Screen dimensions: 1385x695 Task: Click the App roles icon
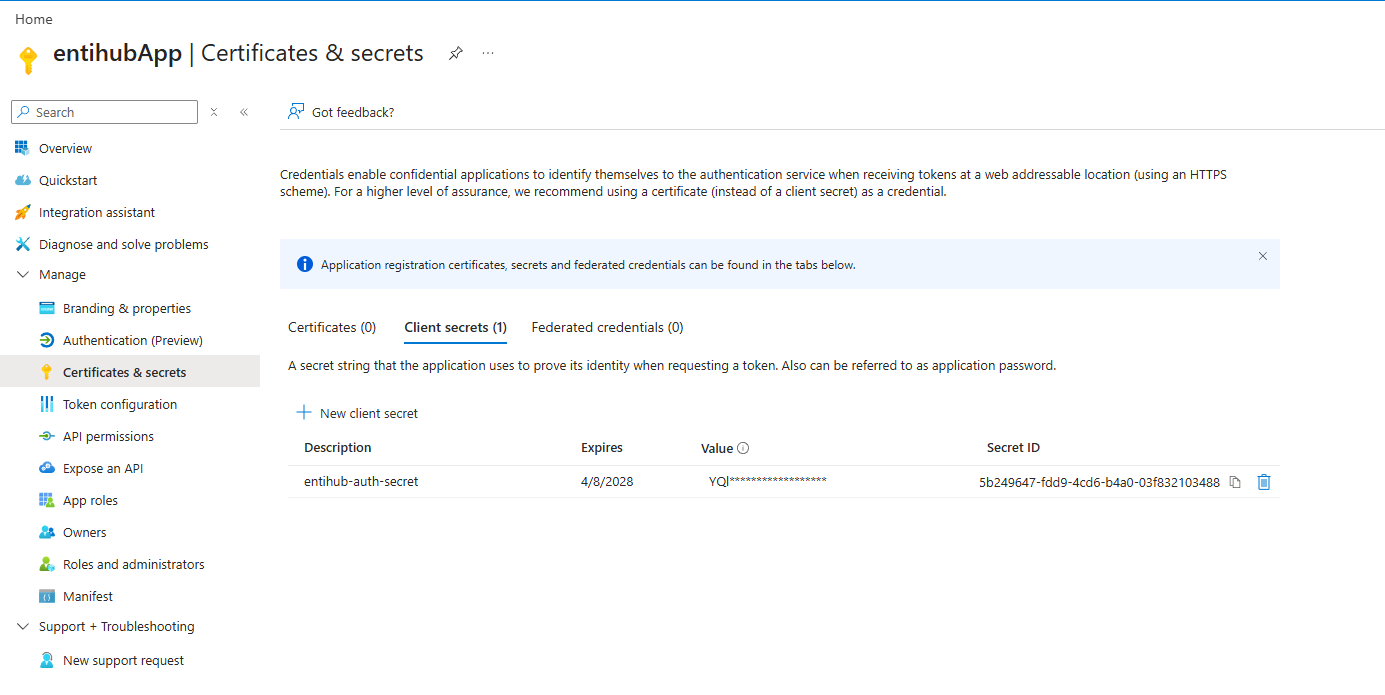click(46, 500)
